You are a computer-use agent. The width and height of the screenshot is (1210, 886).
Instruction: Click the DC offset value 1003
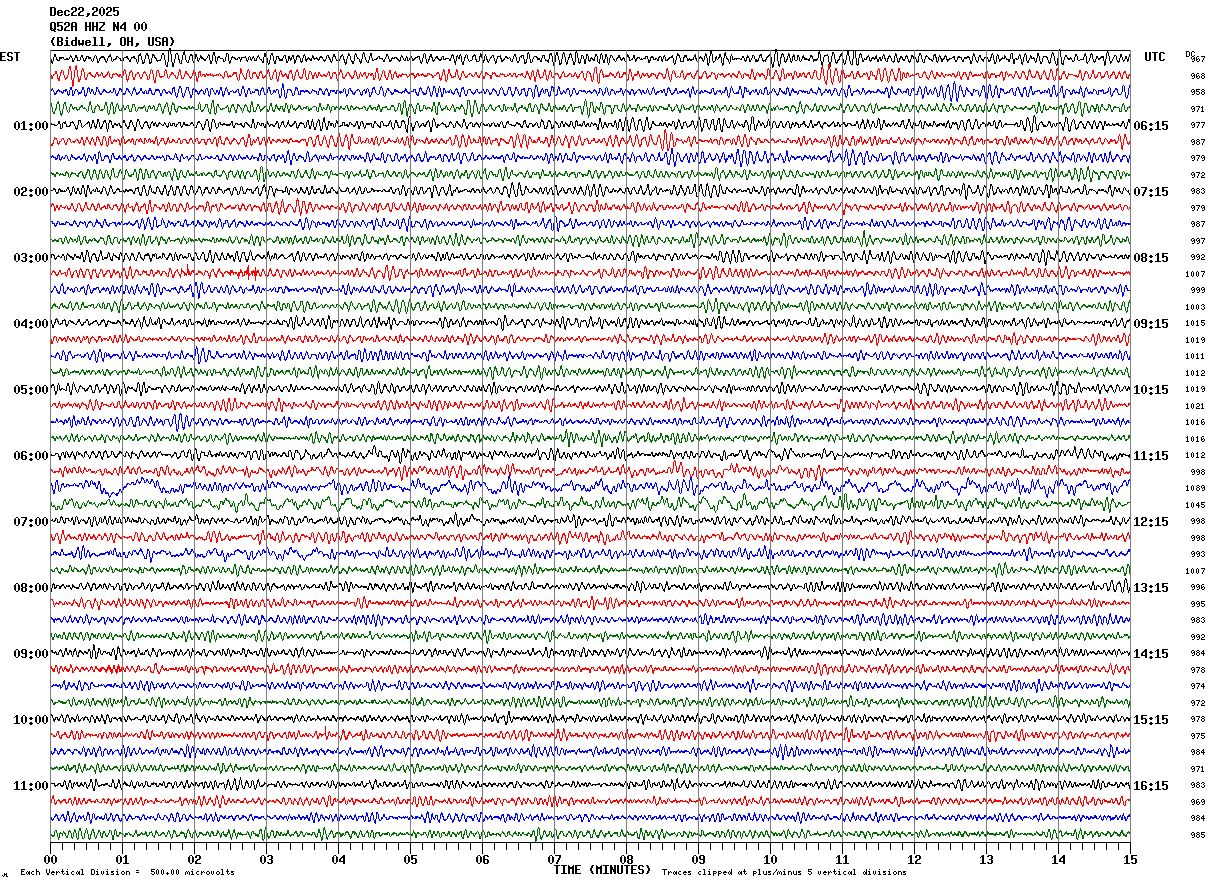coord(1195,307)
